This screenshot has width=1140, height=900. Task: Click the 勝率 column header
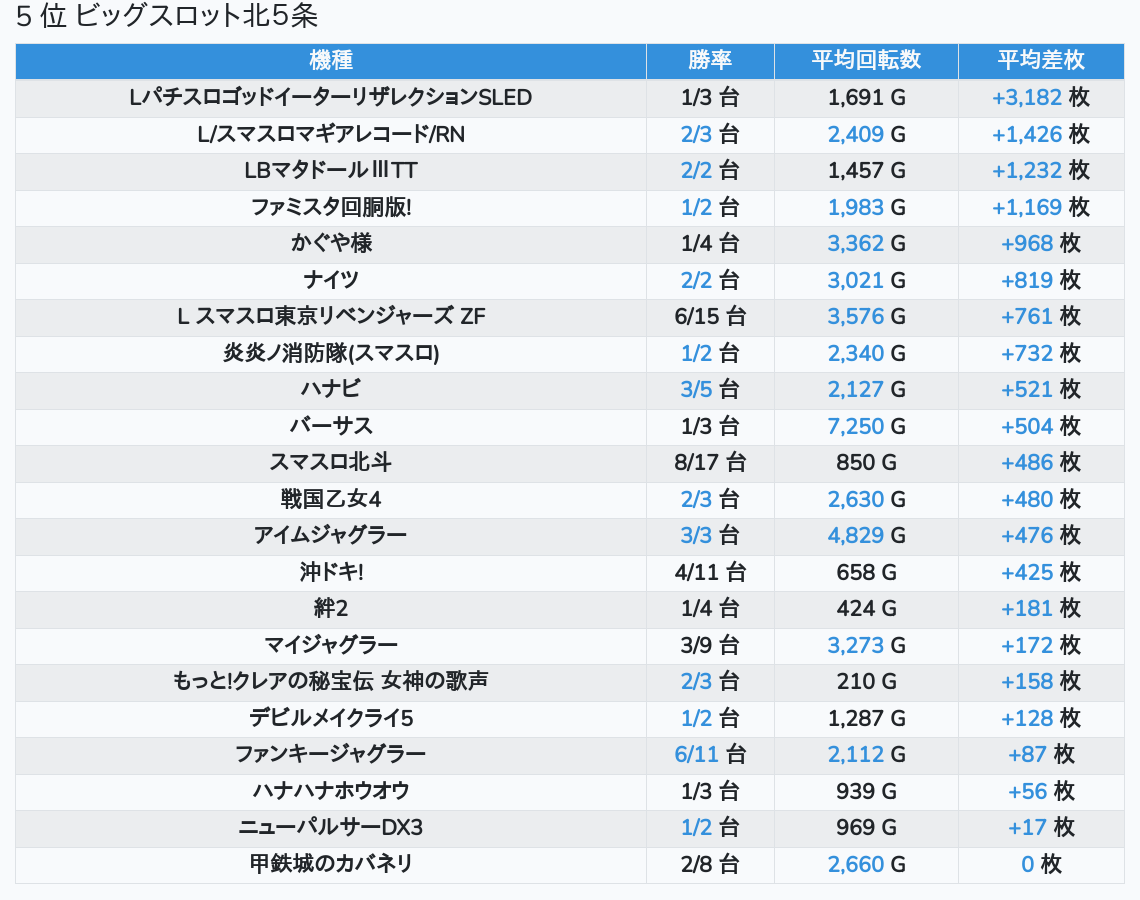710,60
